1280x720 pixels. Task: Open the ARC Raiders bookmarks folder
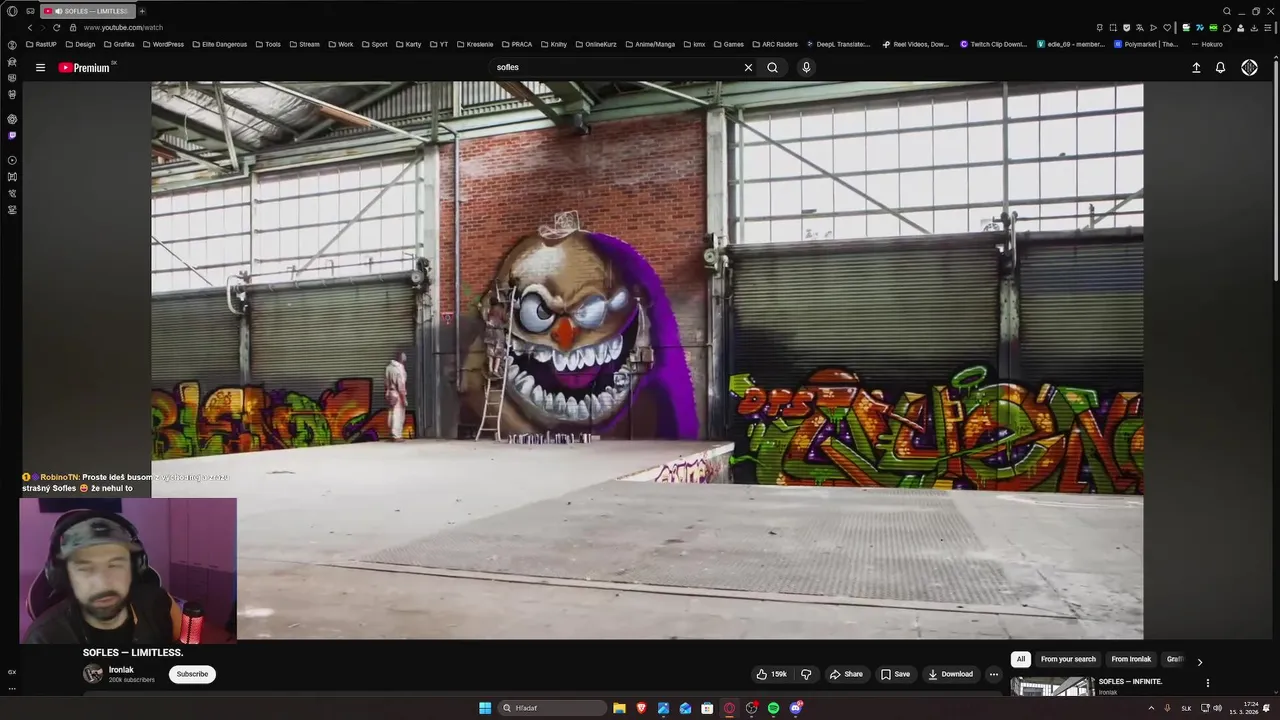tap(775, 44)
